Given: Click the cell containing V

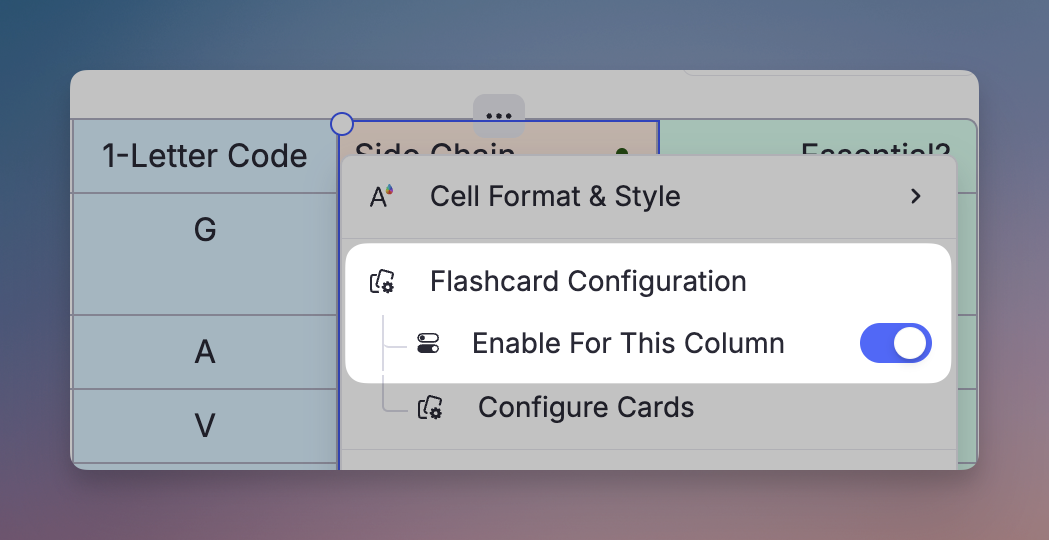Looking at the screenshot, I should [x=205, y=426].
